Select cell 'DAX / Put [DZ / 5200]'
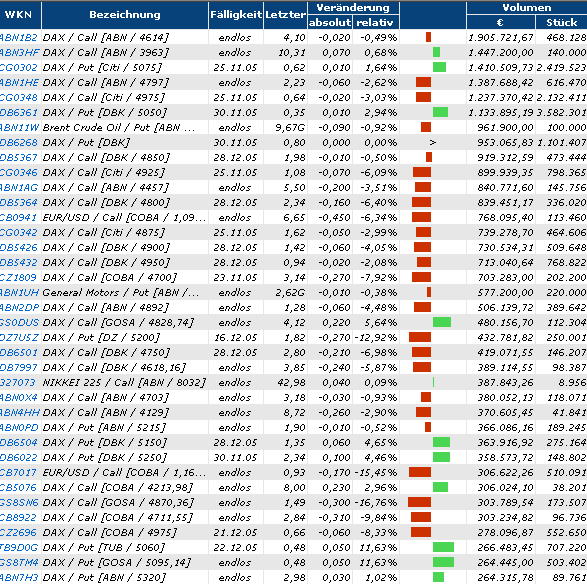Image resolution: width=587 pixels, height=584 pixels. click(101, 337)
